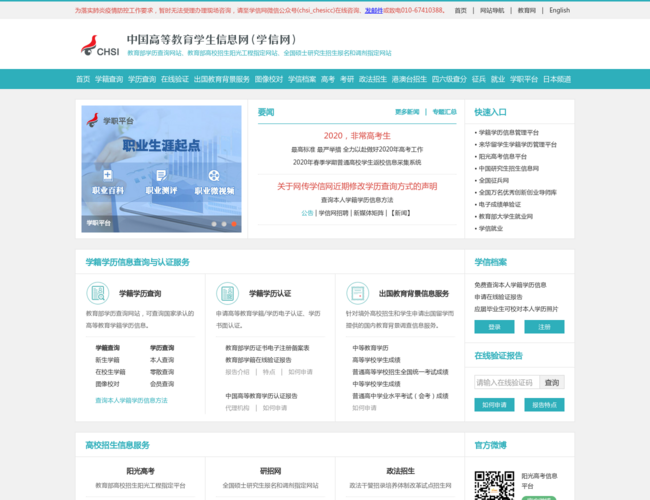
Task: Click the 注册 button under 学信档案
Action: click(544, 327)
